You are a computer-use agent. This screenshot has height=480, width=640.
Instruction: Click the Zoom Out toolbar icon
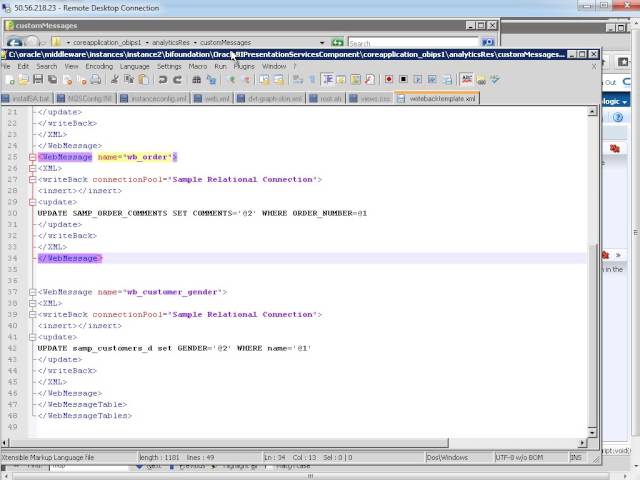pos(246,80)
